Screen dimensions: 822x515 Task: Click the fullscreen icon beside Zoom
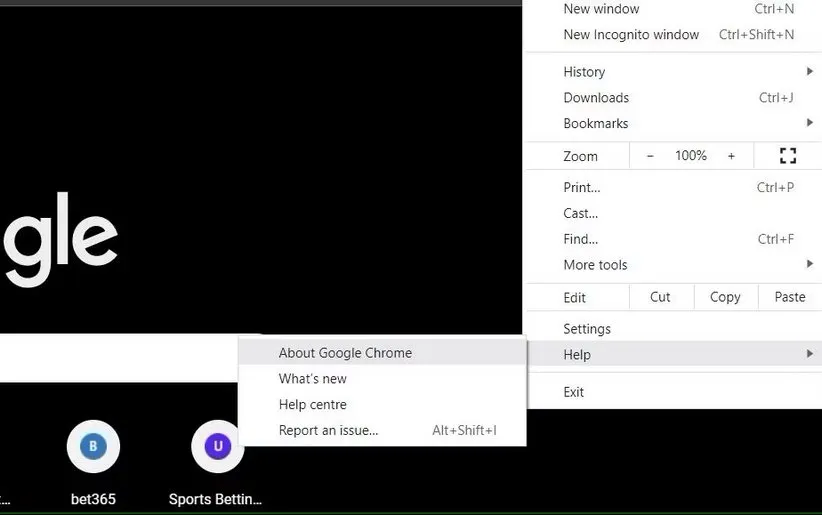point(787,156)
